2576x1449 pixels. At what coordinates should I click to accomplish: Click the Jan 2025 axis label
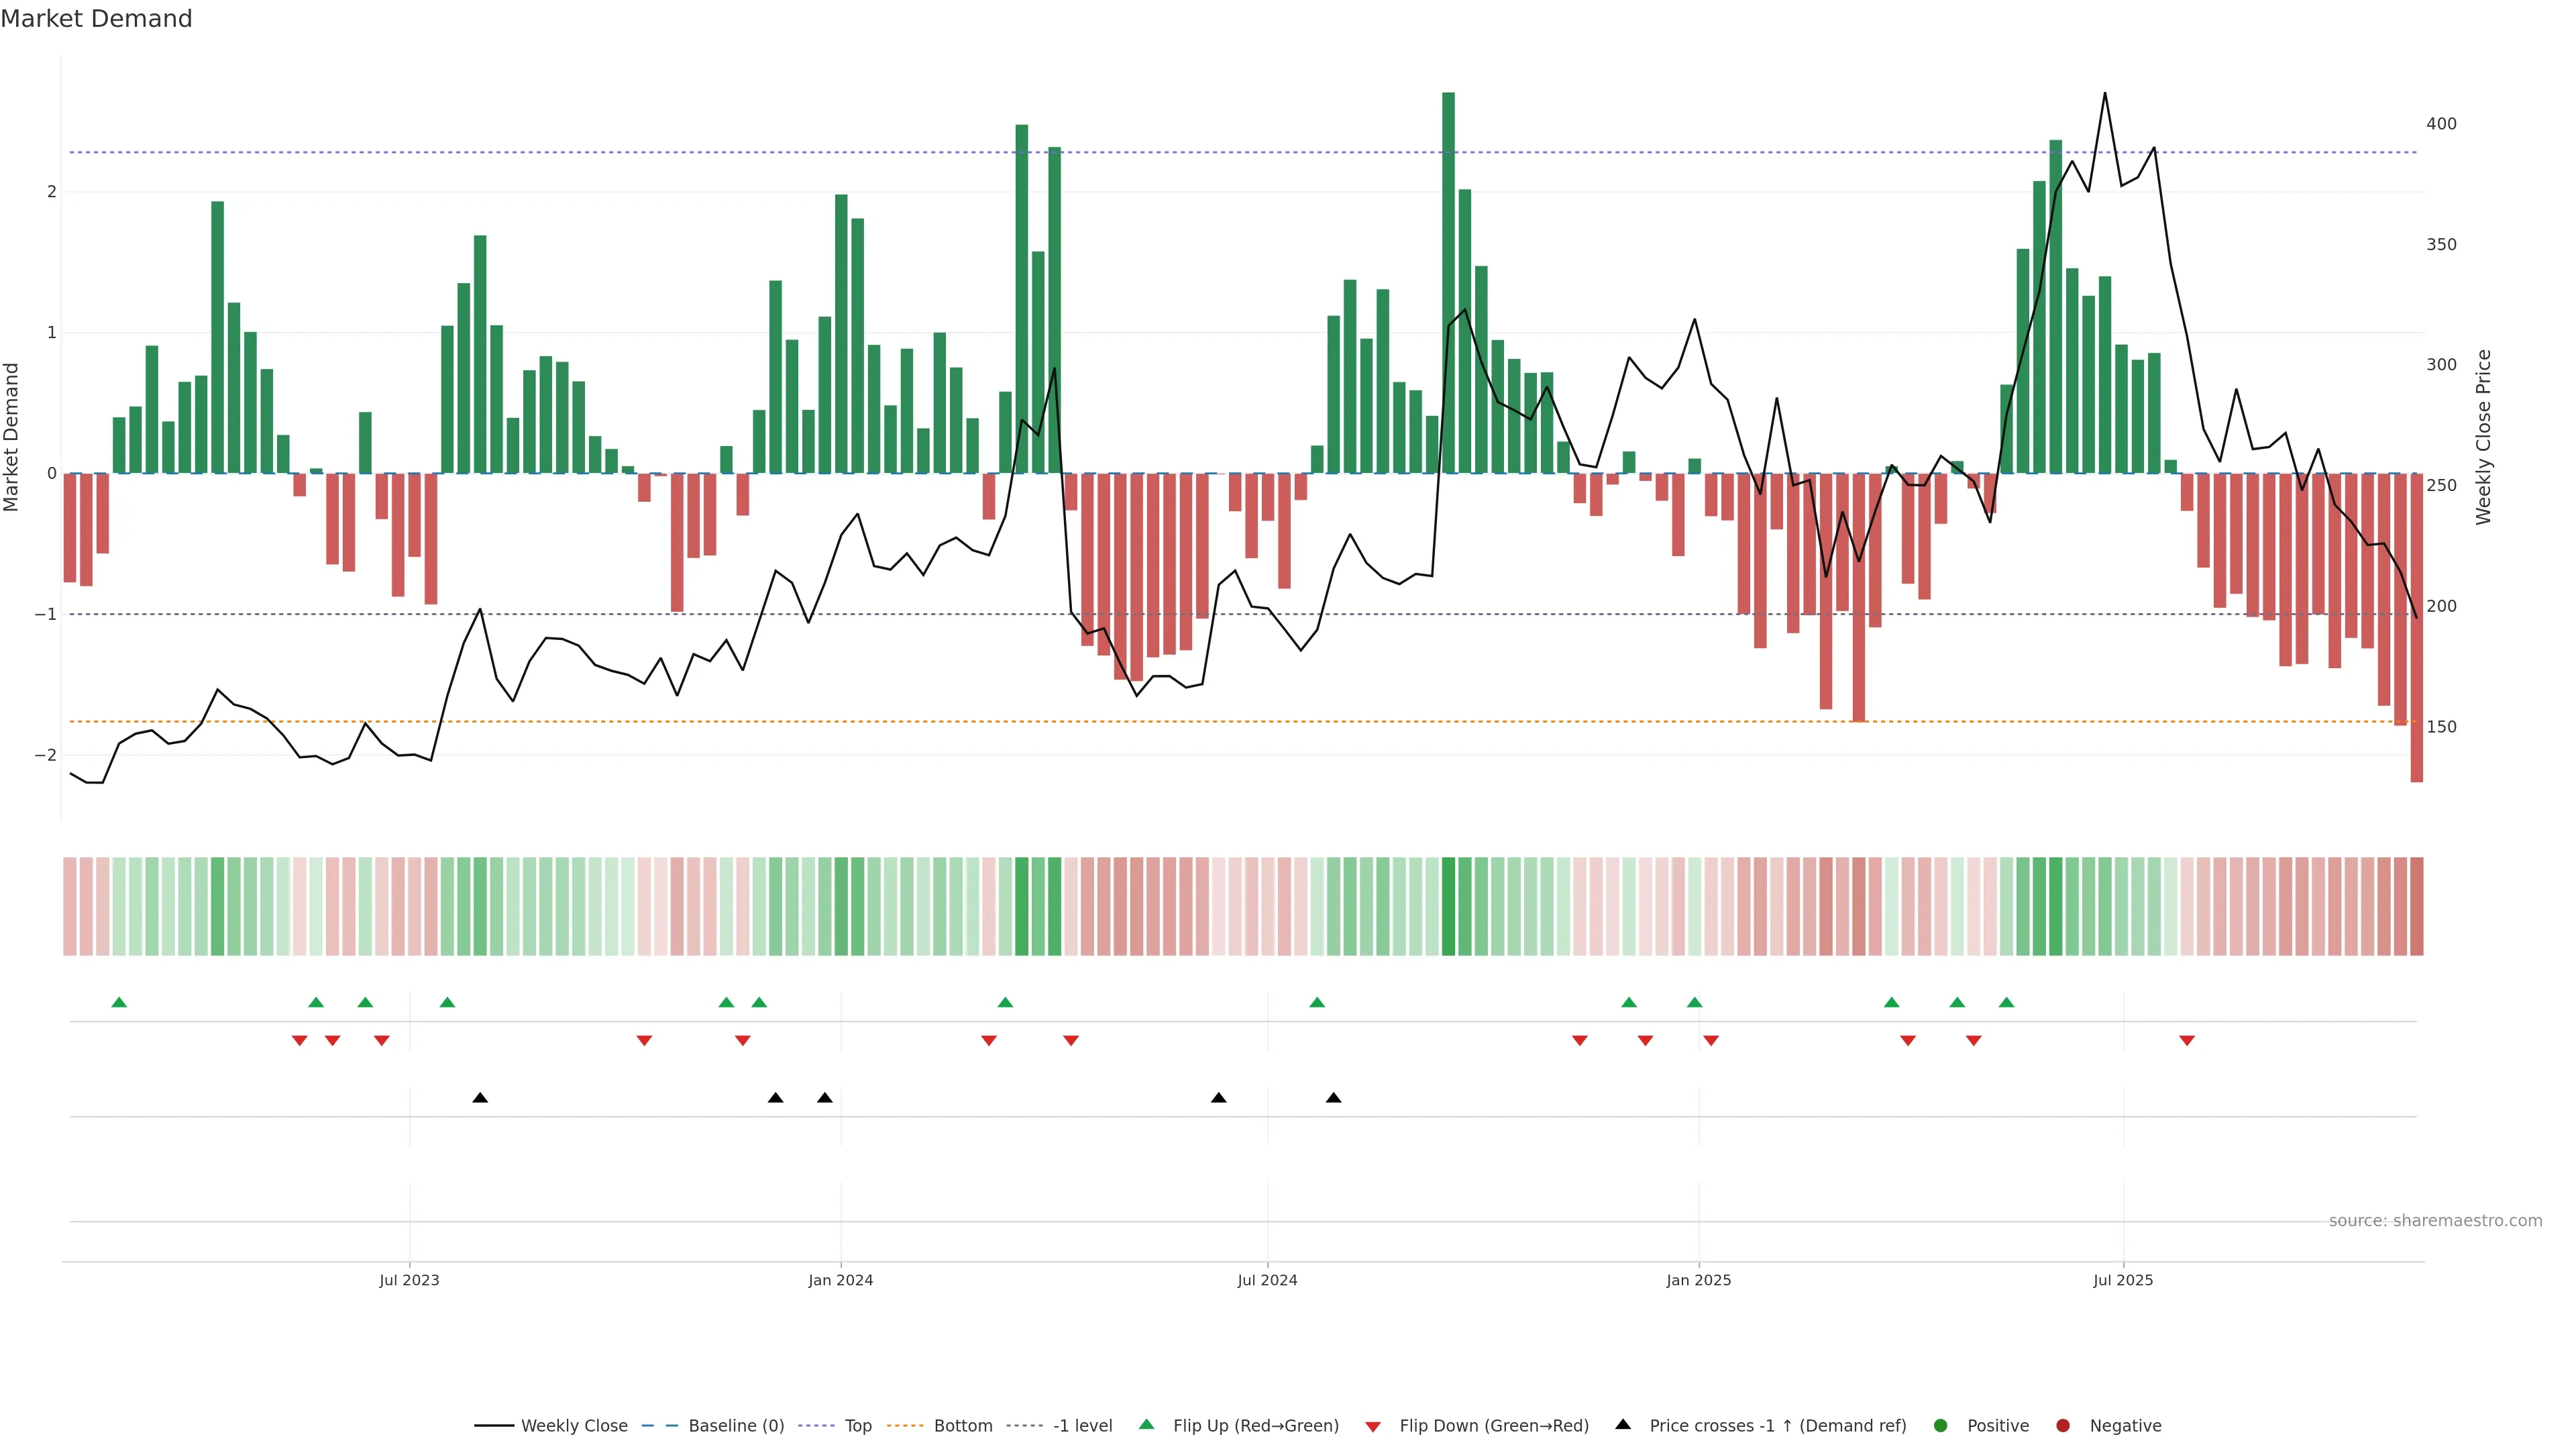tap(1698, 1280)
